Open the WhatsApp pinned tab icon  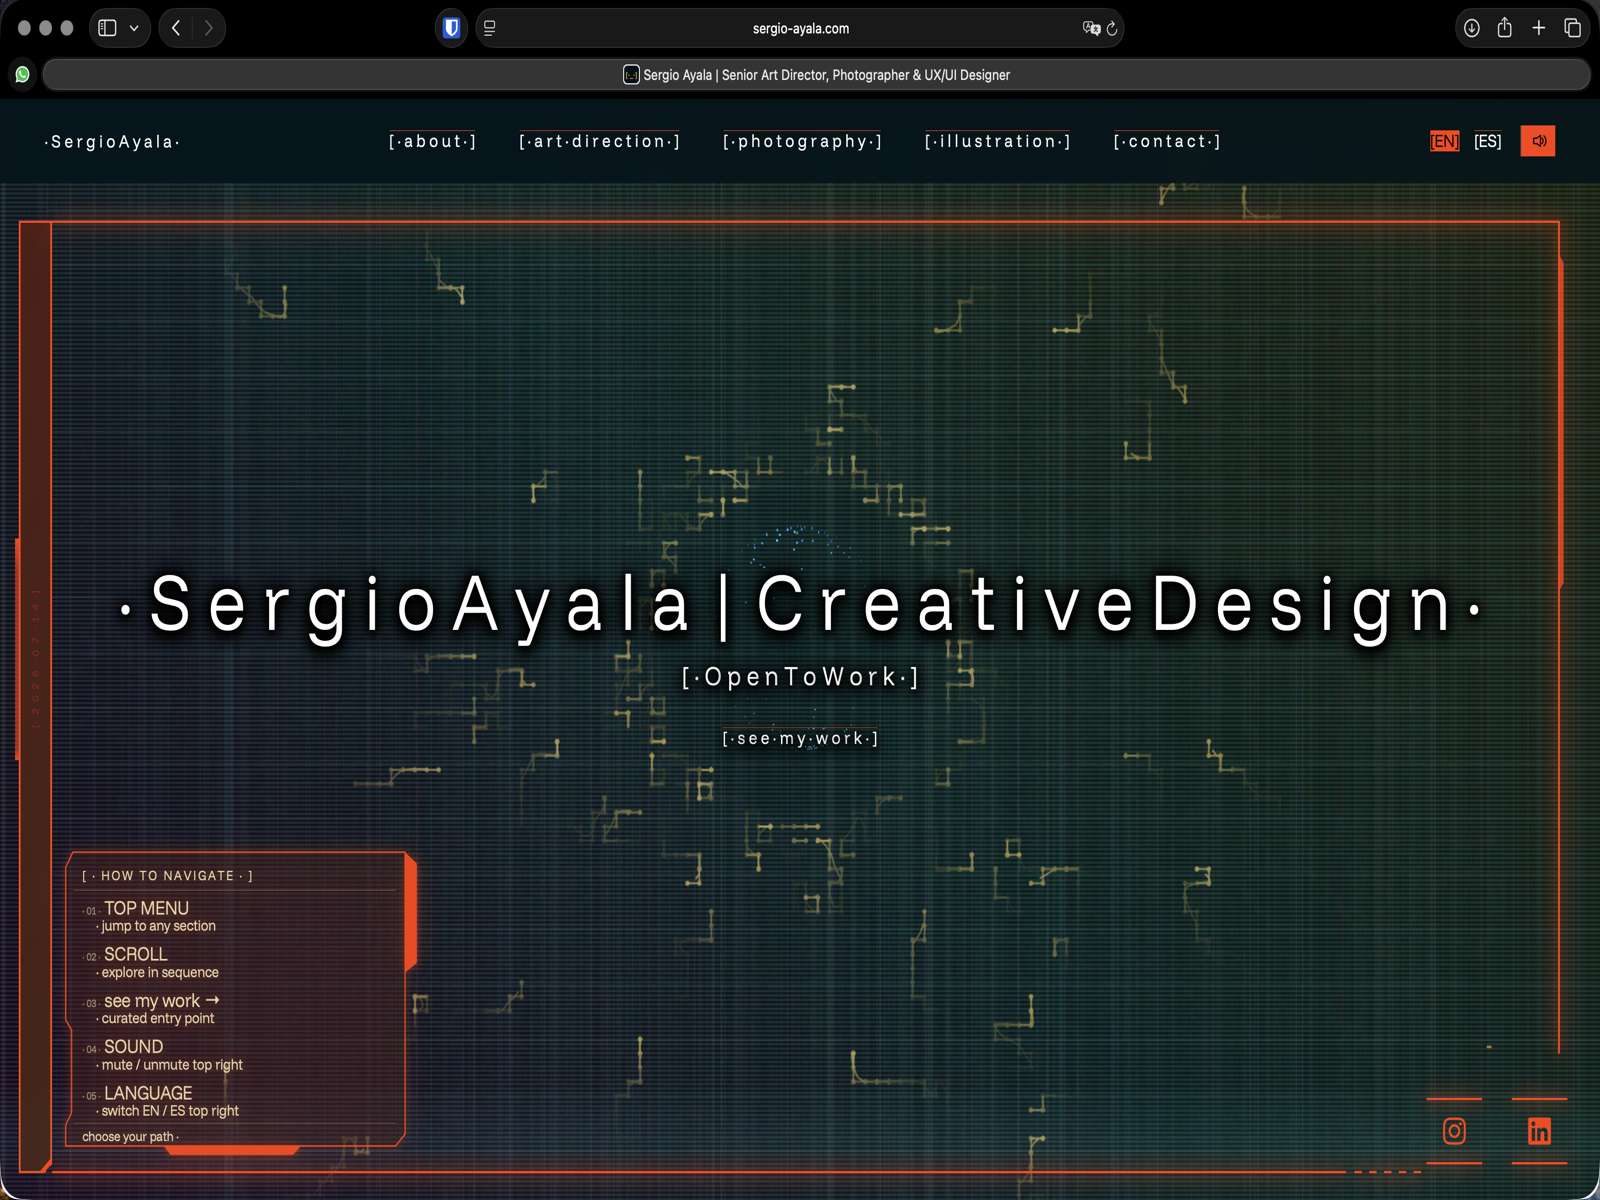click(22, 74)
